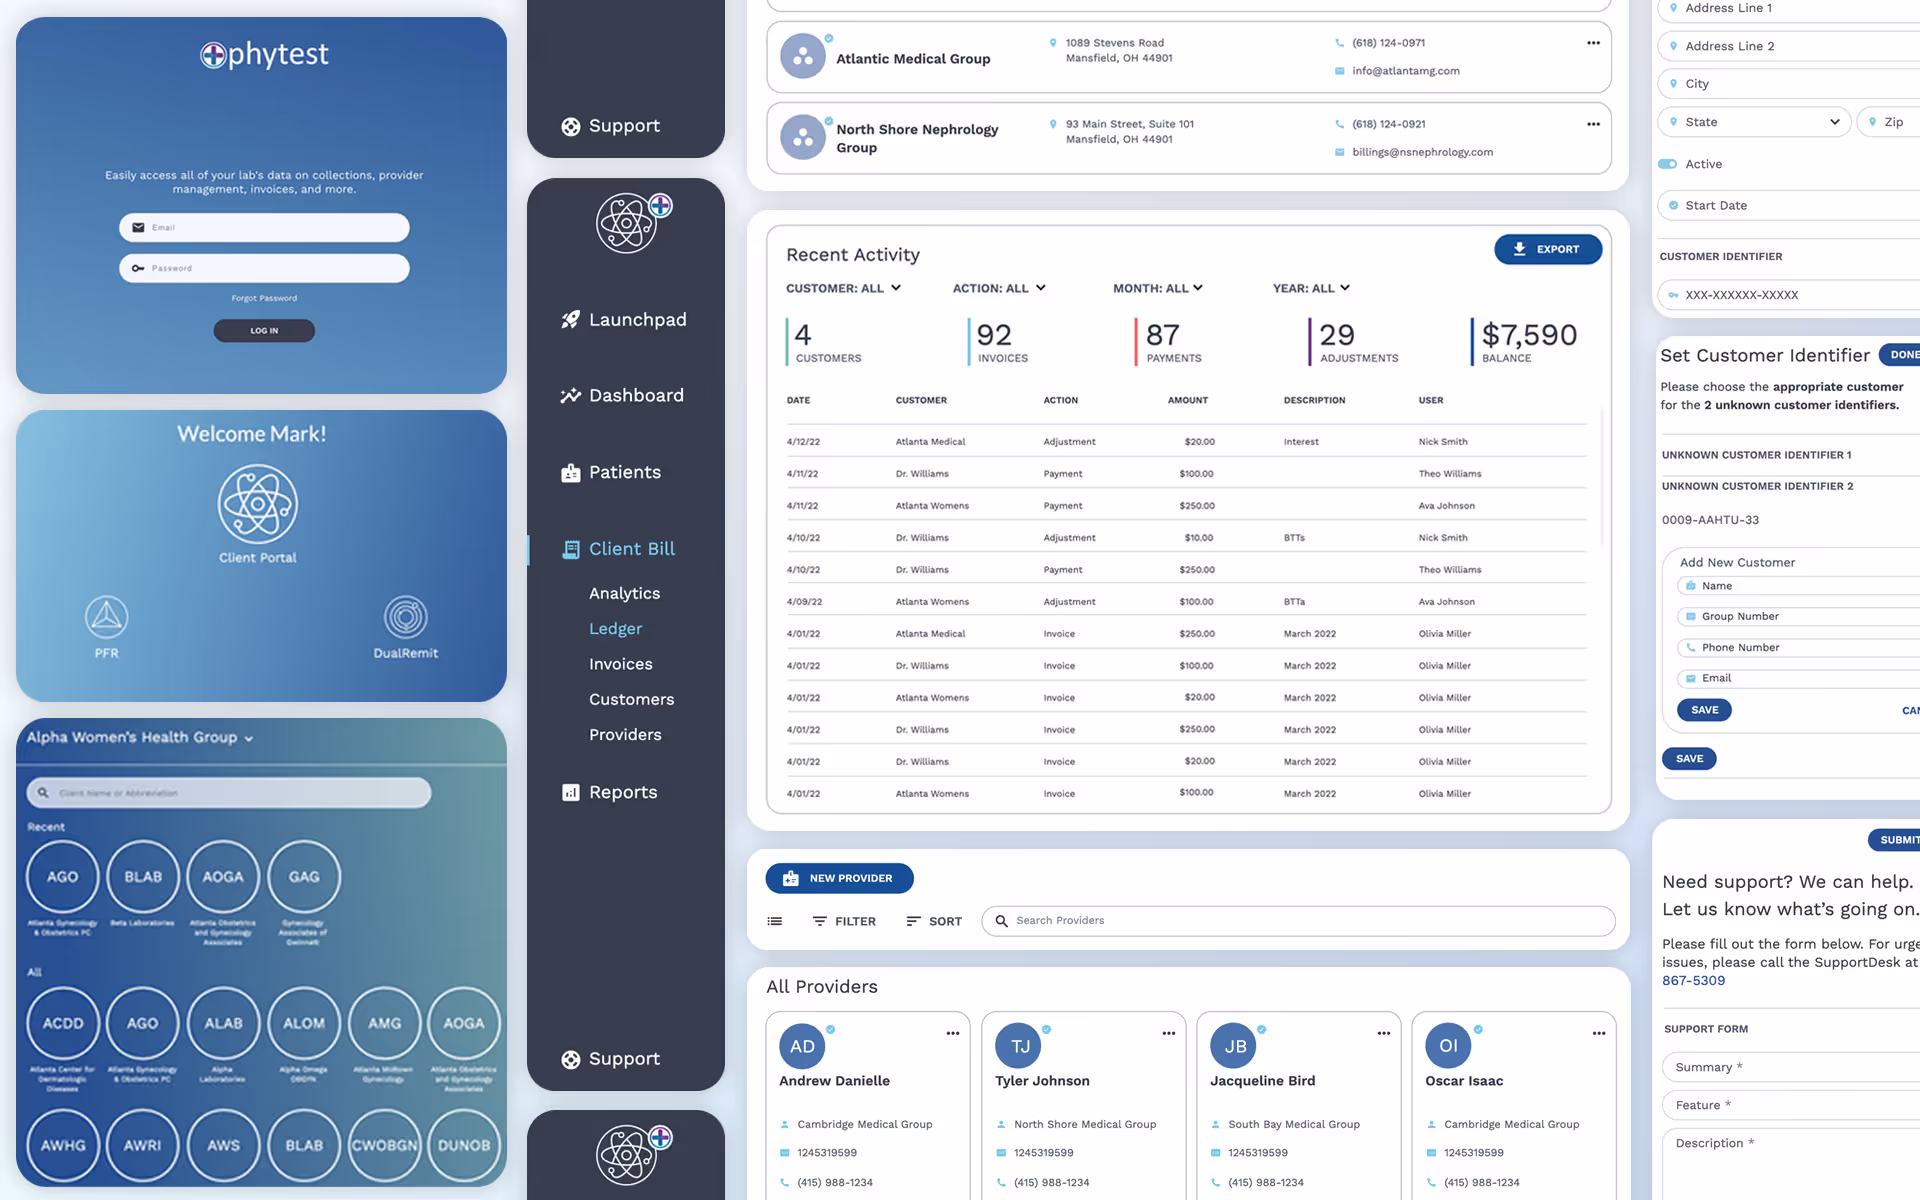Click the EXPORT button
This screenshot has height=1200, width=1920.
(x=1547, y=249)
